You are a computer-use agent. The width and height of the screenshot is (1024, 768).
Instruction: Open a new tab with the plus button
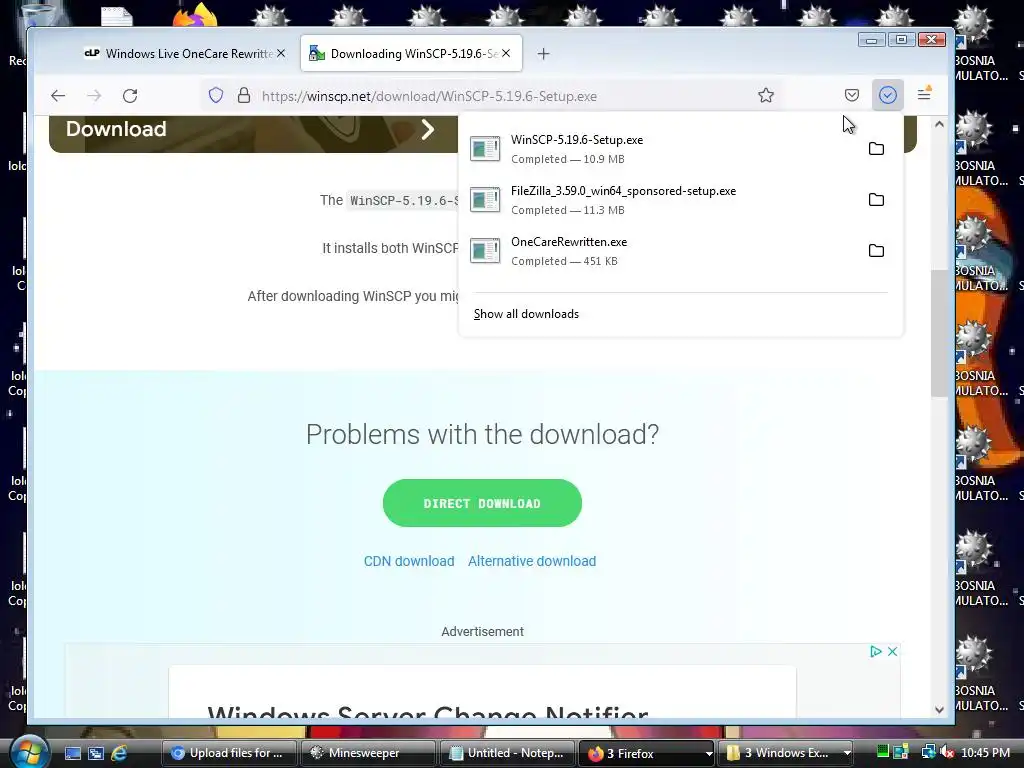(x=543, y=54)
